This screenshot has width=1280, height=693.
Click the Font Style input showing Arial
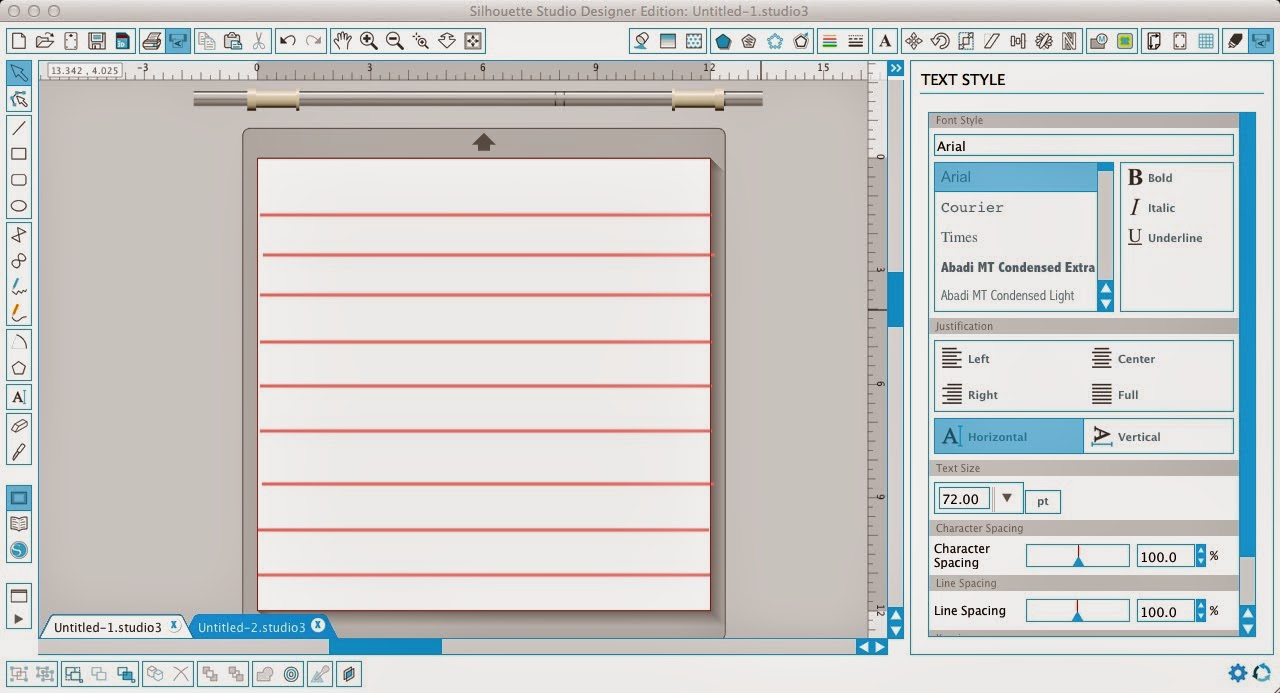coord(1083,145)
